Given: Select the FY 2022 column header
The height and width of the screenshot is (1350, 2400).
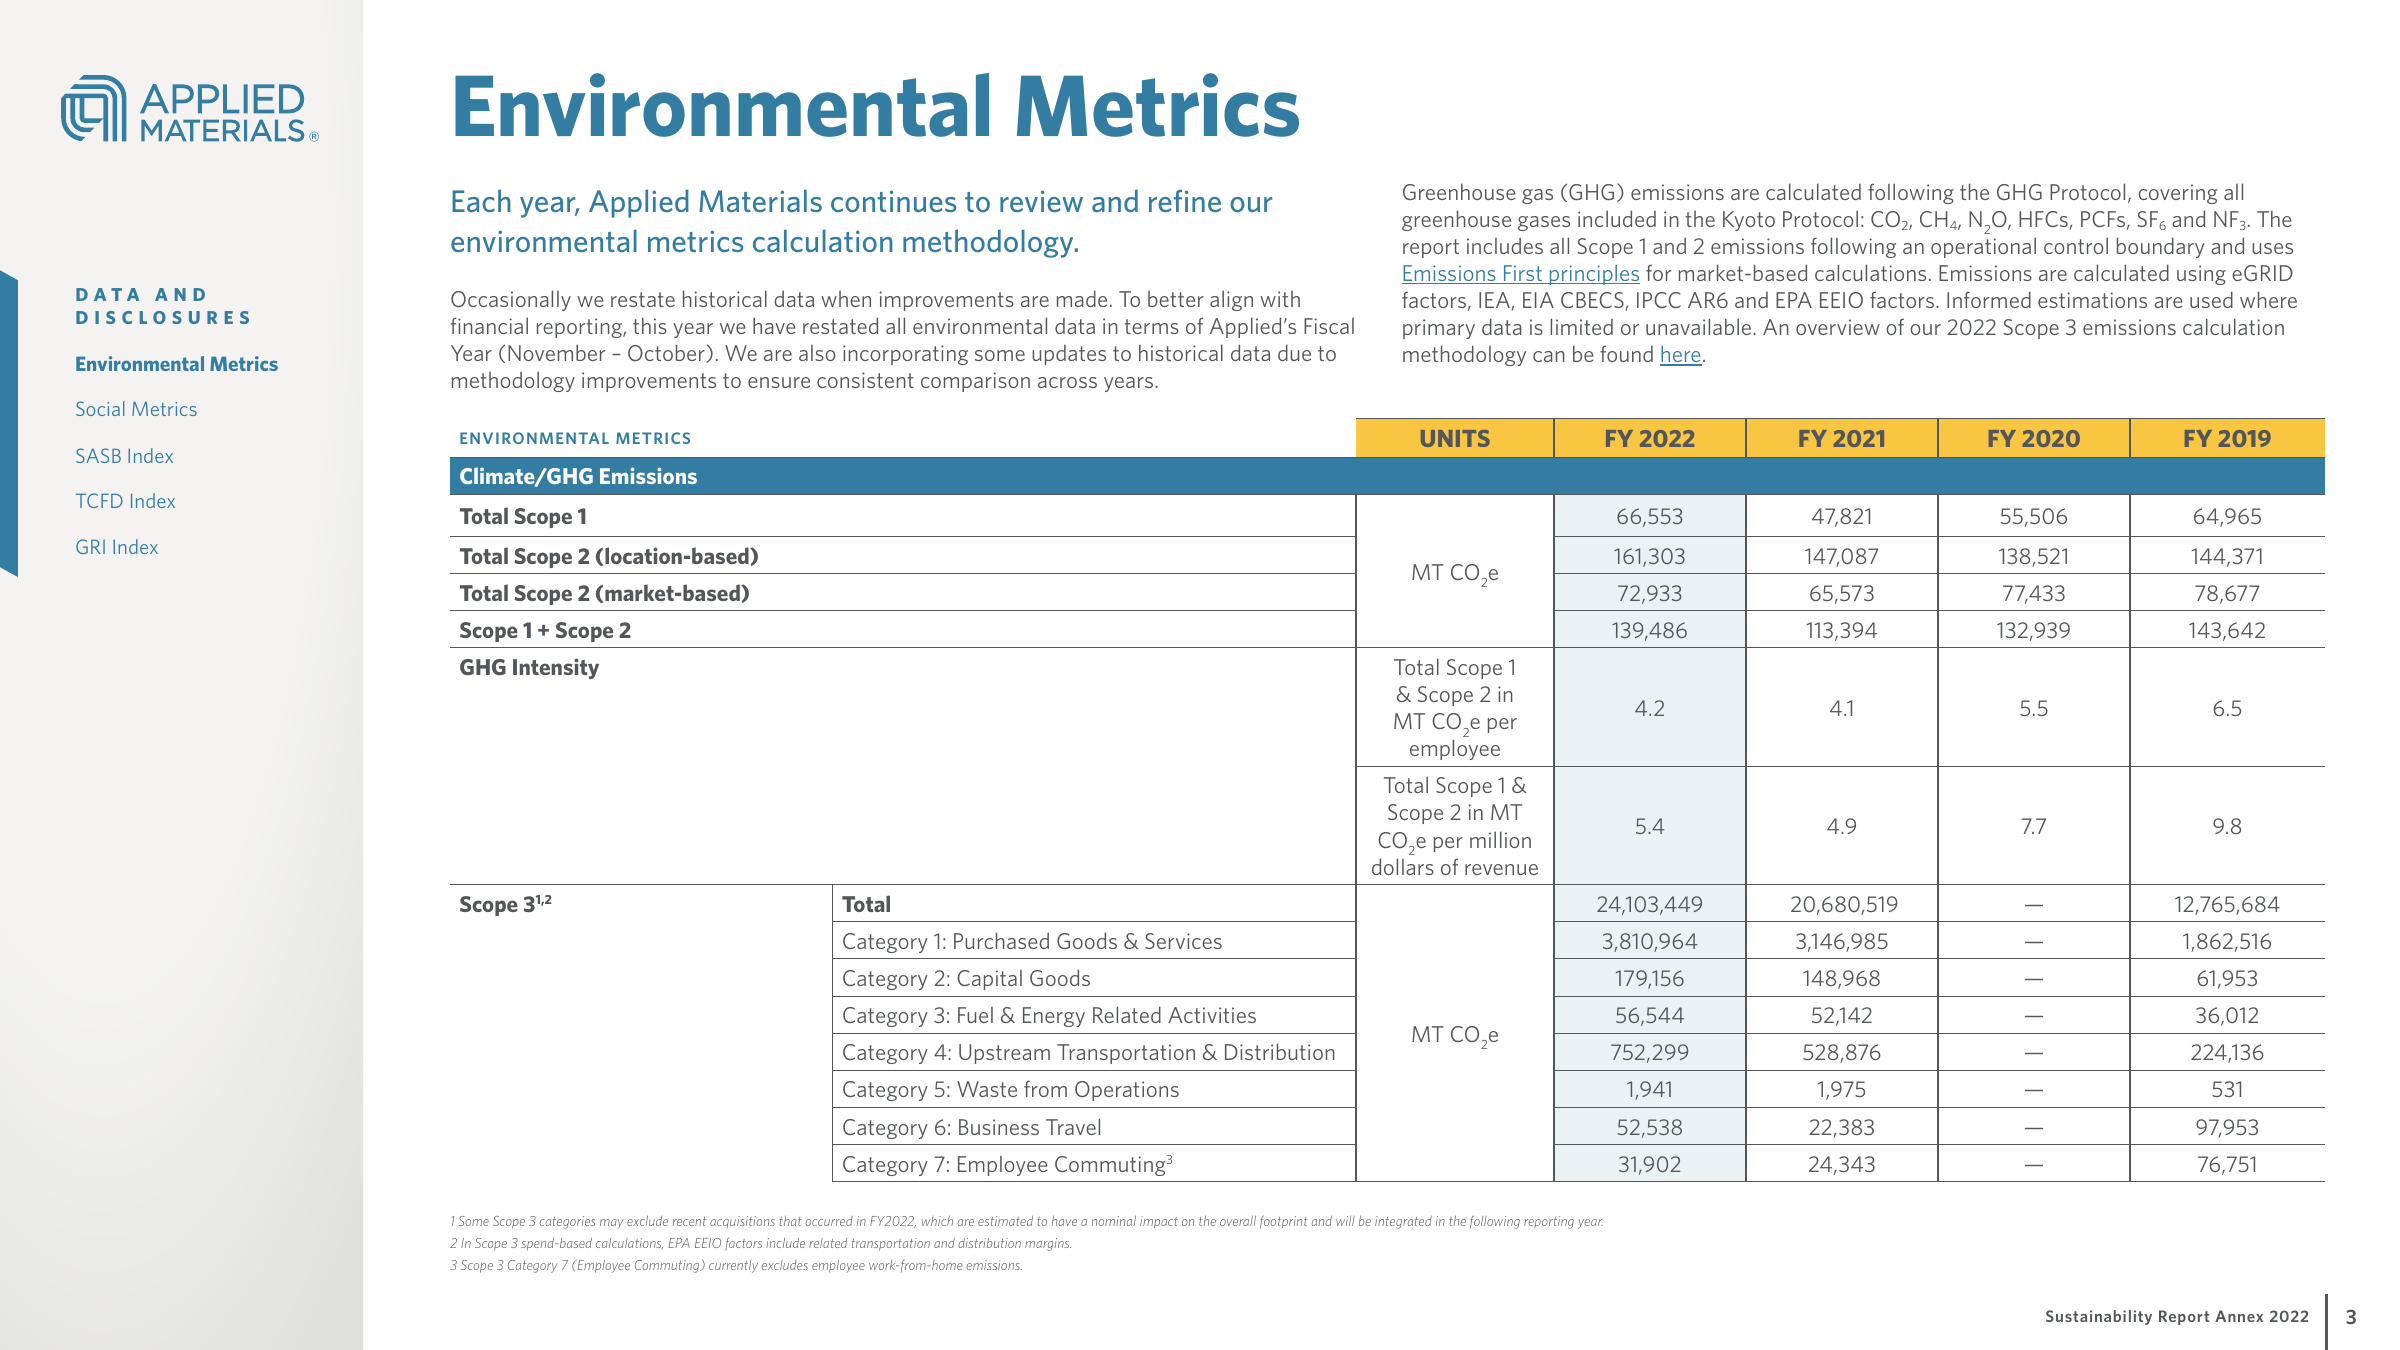Looking at the screenshot, I should click(1649, 438).
